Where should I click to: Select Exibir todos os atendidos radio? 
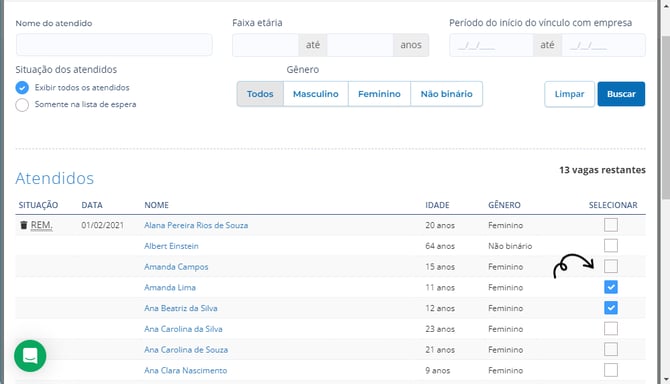tap(22, 88)
